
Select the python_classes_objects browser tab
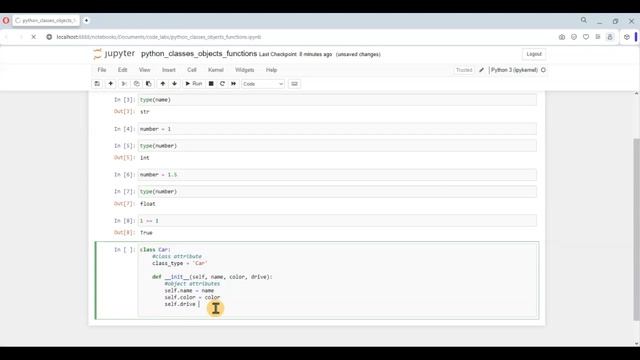click(46, 20)
